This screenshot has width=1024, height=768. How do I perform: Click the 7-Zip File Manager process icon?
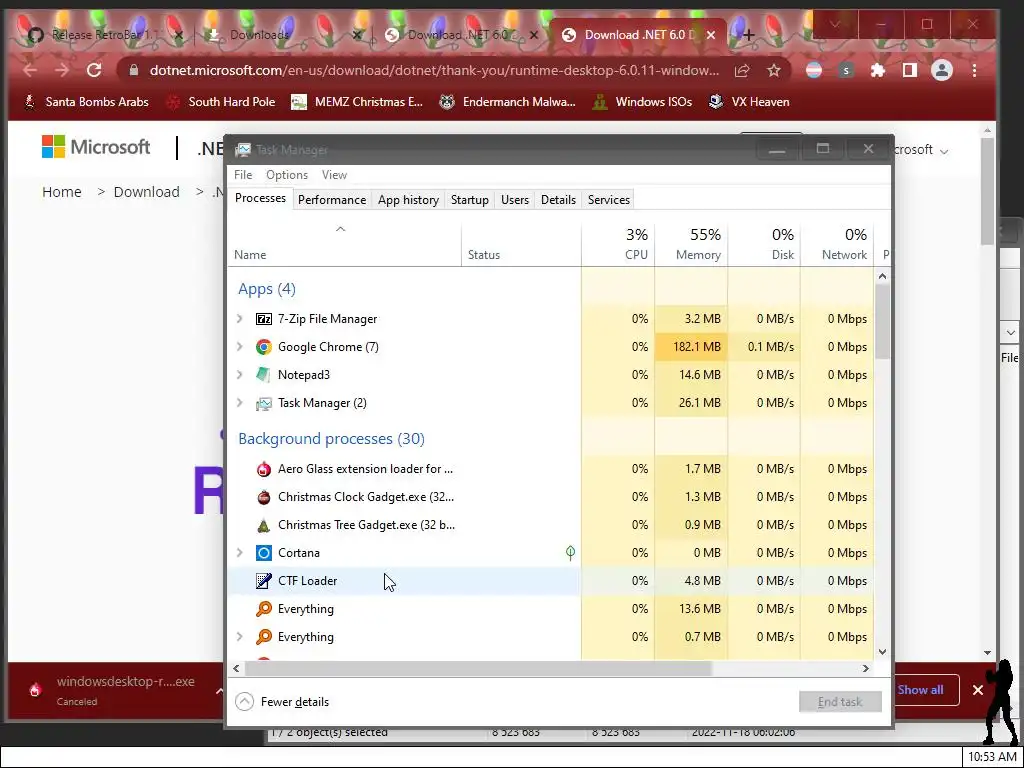pyautogui.click(x=264, y=319)
